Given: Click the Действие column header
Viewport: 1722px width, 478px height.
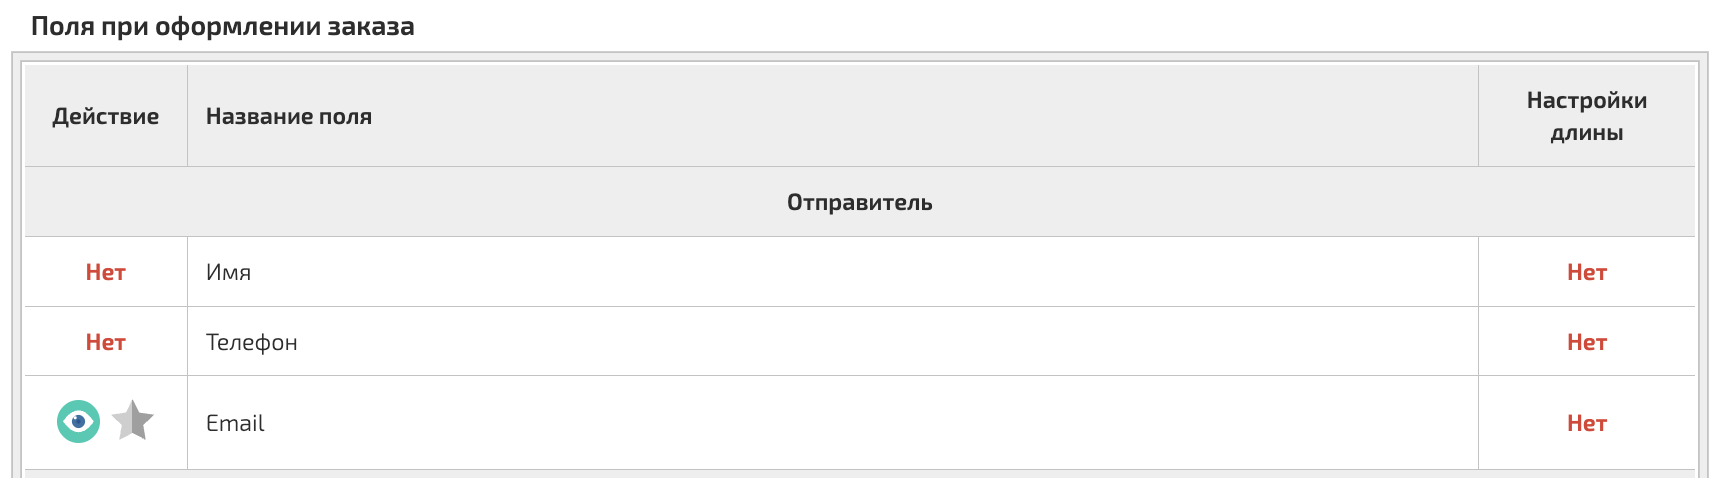Looking at the screenshot, I should (105, 116).
